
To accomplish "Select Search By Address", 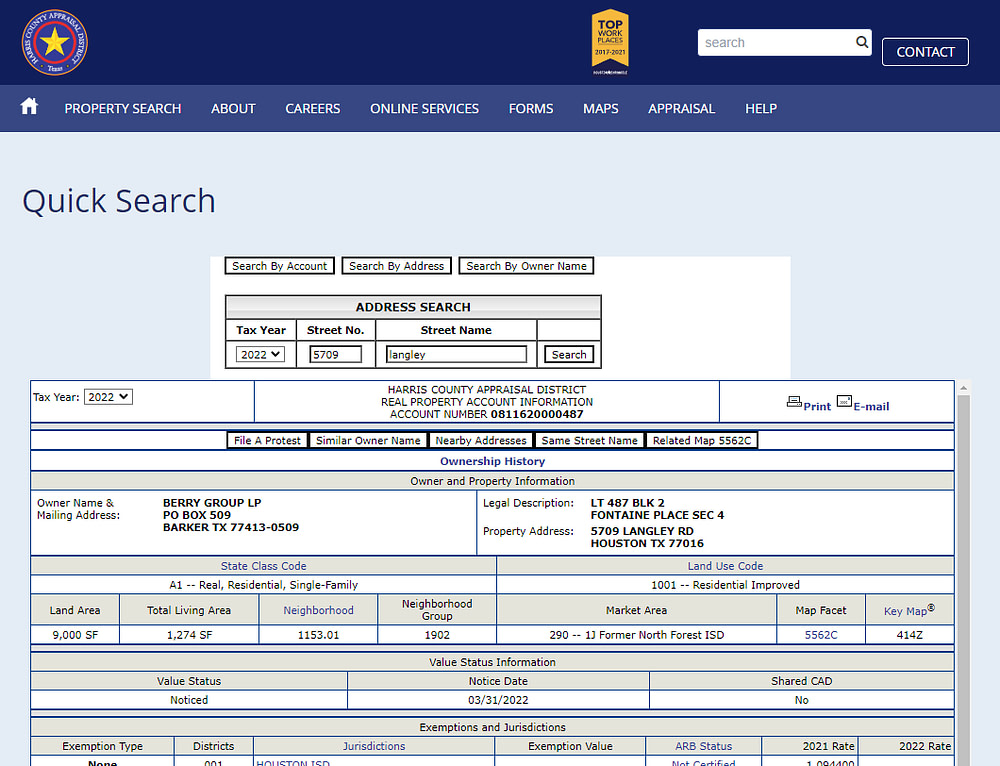I will pyautogui.click(x=397, y=266).
